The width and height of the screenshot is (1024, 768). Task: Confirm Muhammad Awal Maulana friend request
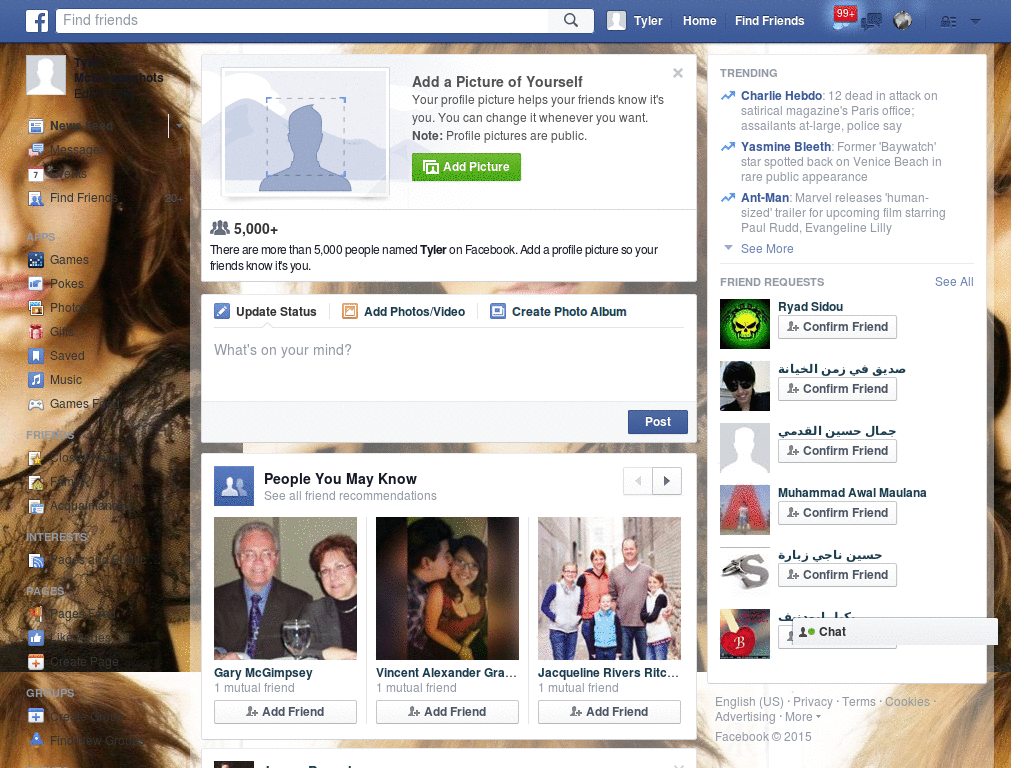pyautogui.click(x=837, y=513)
